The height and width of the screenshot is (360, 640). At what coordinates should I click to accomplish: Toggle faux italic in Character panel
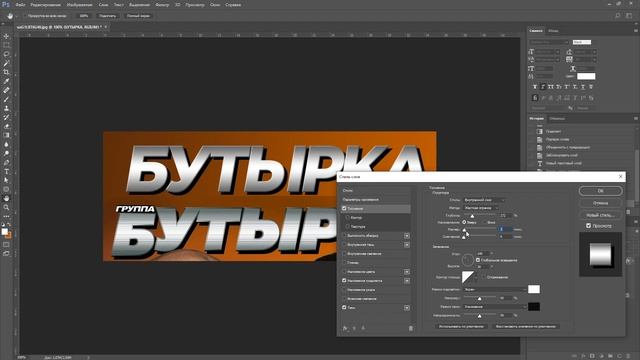pos(543,87)
